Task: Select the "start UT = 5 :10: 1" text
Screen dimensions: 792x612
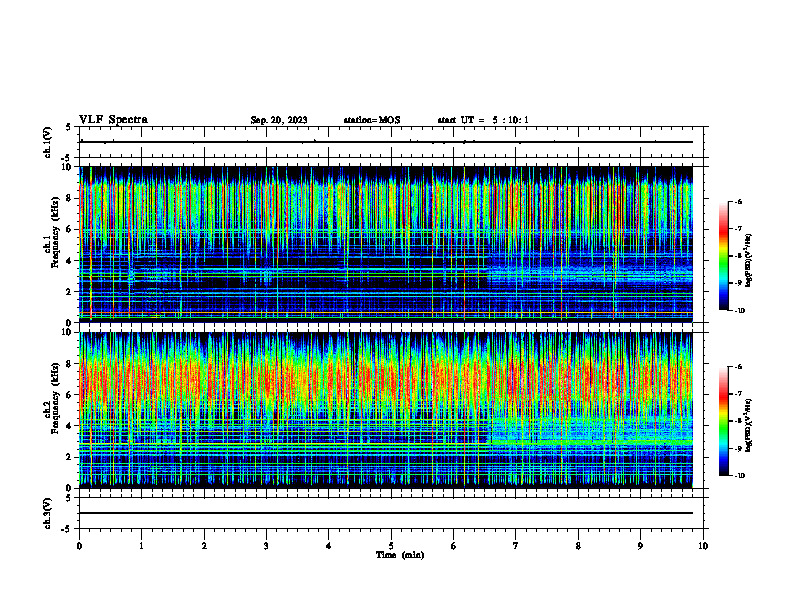Action: click(x=483, y=120)
